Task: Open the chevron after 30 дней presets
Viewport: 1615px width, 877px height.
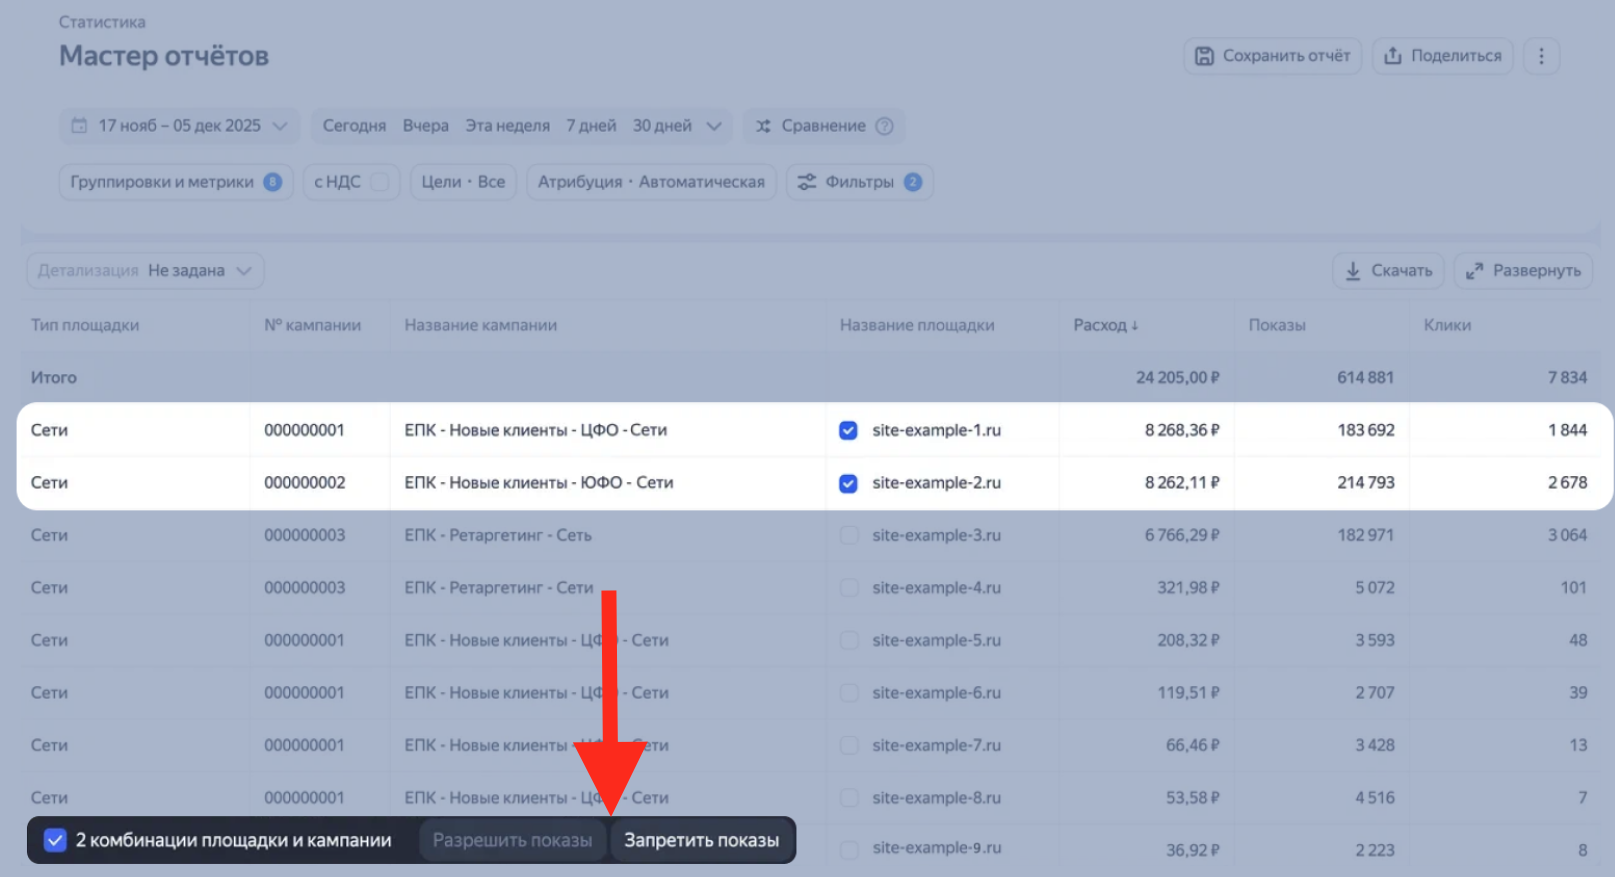Action: pyautogui.click(x=714, y=126)
